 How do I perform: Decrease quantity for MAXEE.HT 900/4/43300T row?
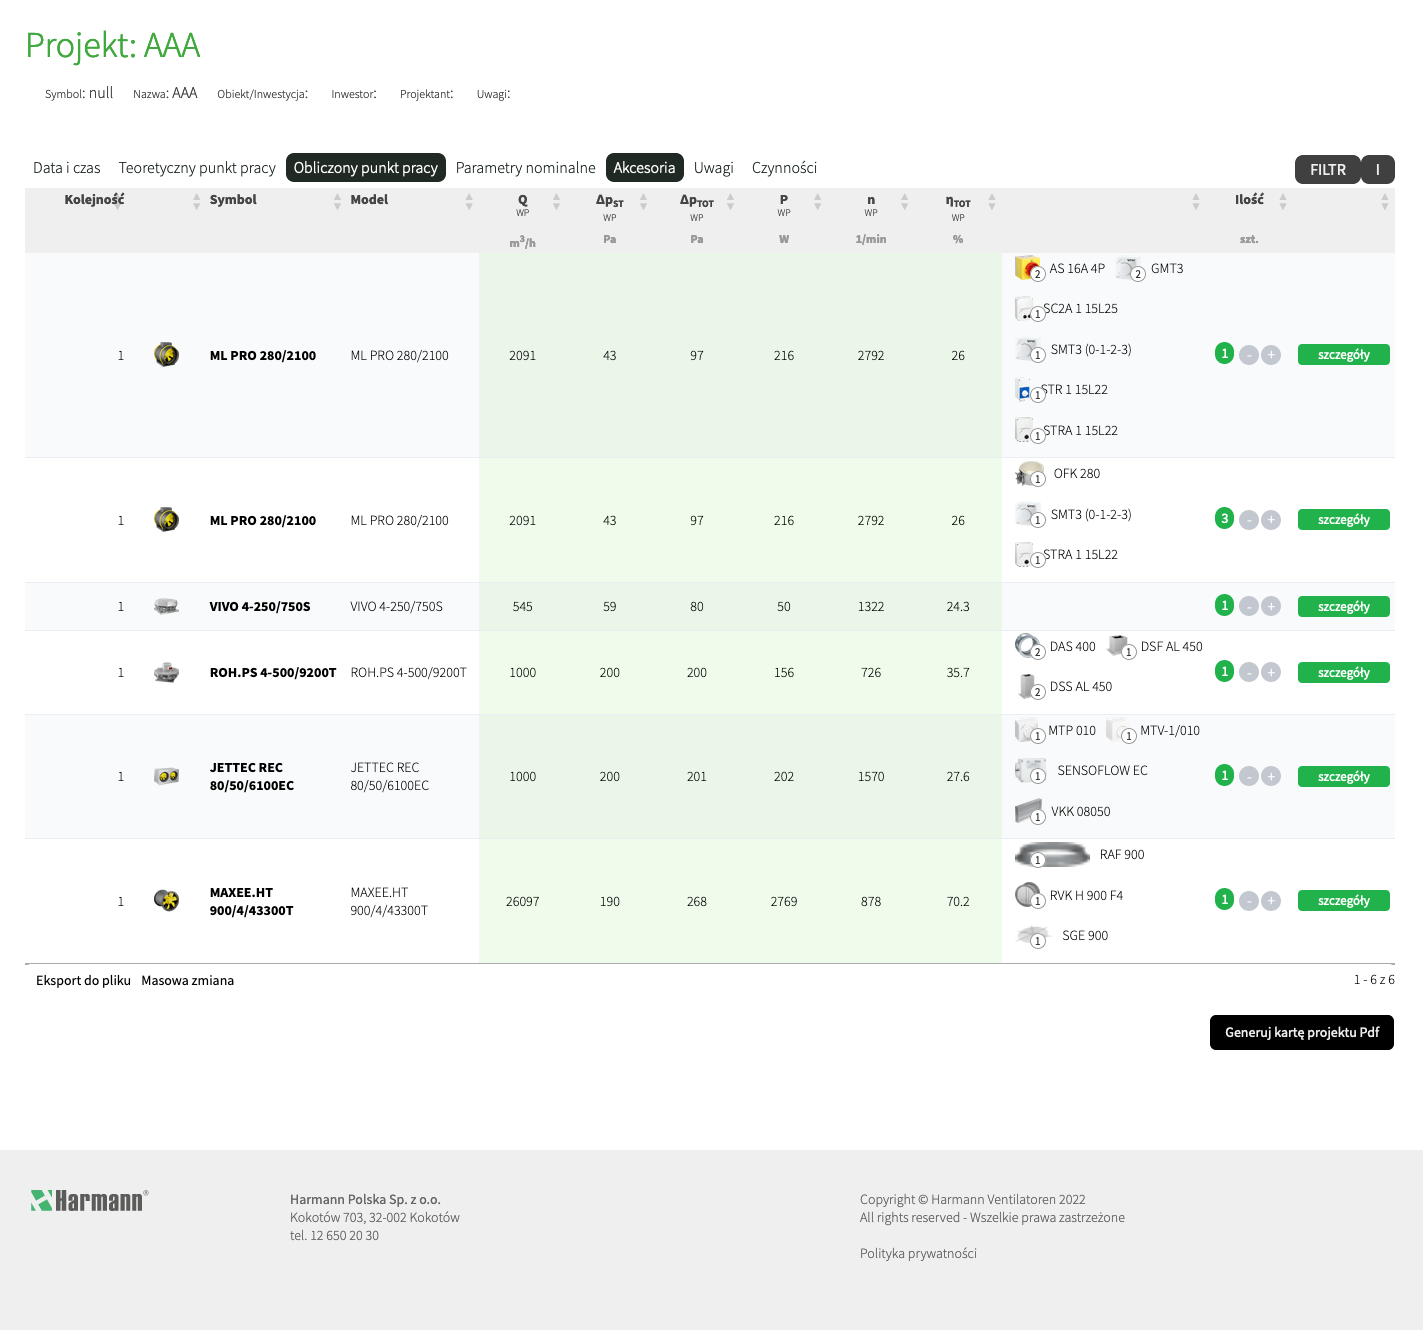(x=1248, y=901)
